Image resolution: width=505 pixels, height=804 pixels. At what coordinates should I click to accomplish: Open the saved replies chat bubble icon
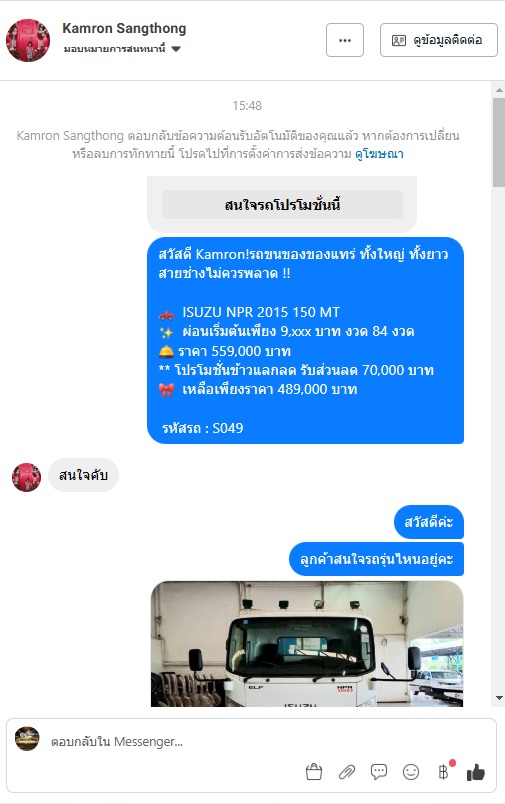click(379, 771)
